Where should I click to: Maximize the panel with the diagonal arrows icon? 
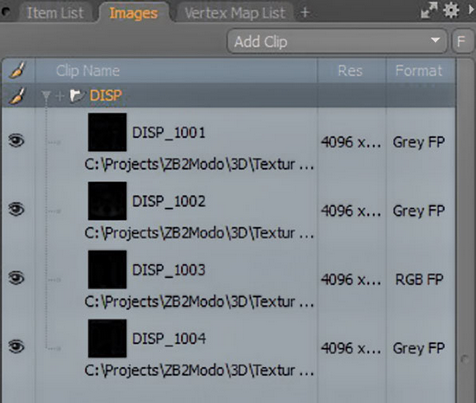429,10
